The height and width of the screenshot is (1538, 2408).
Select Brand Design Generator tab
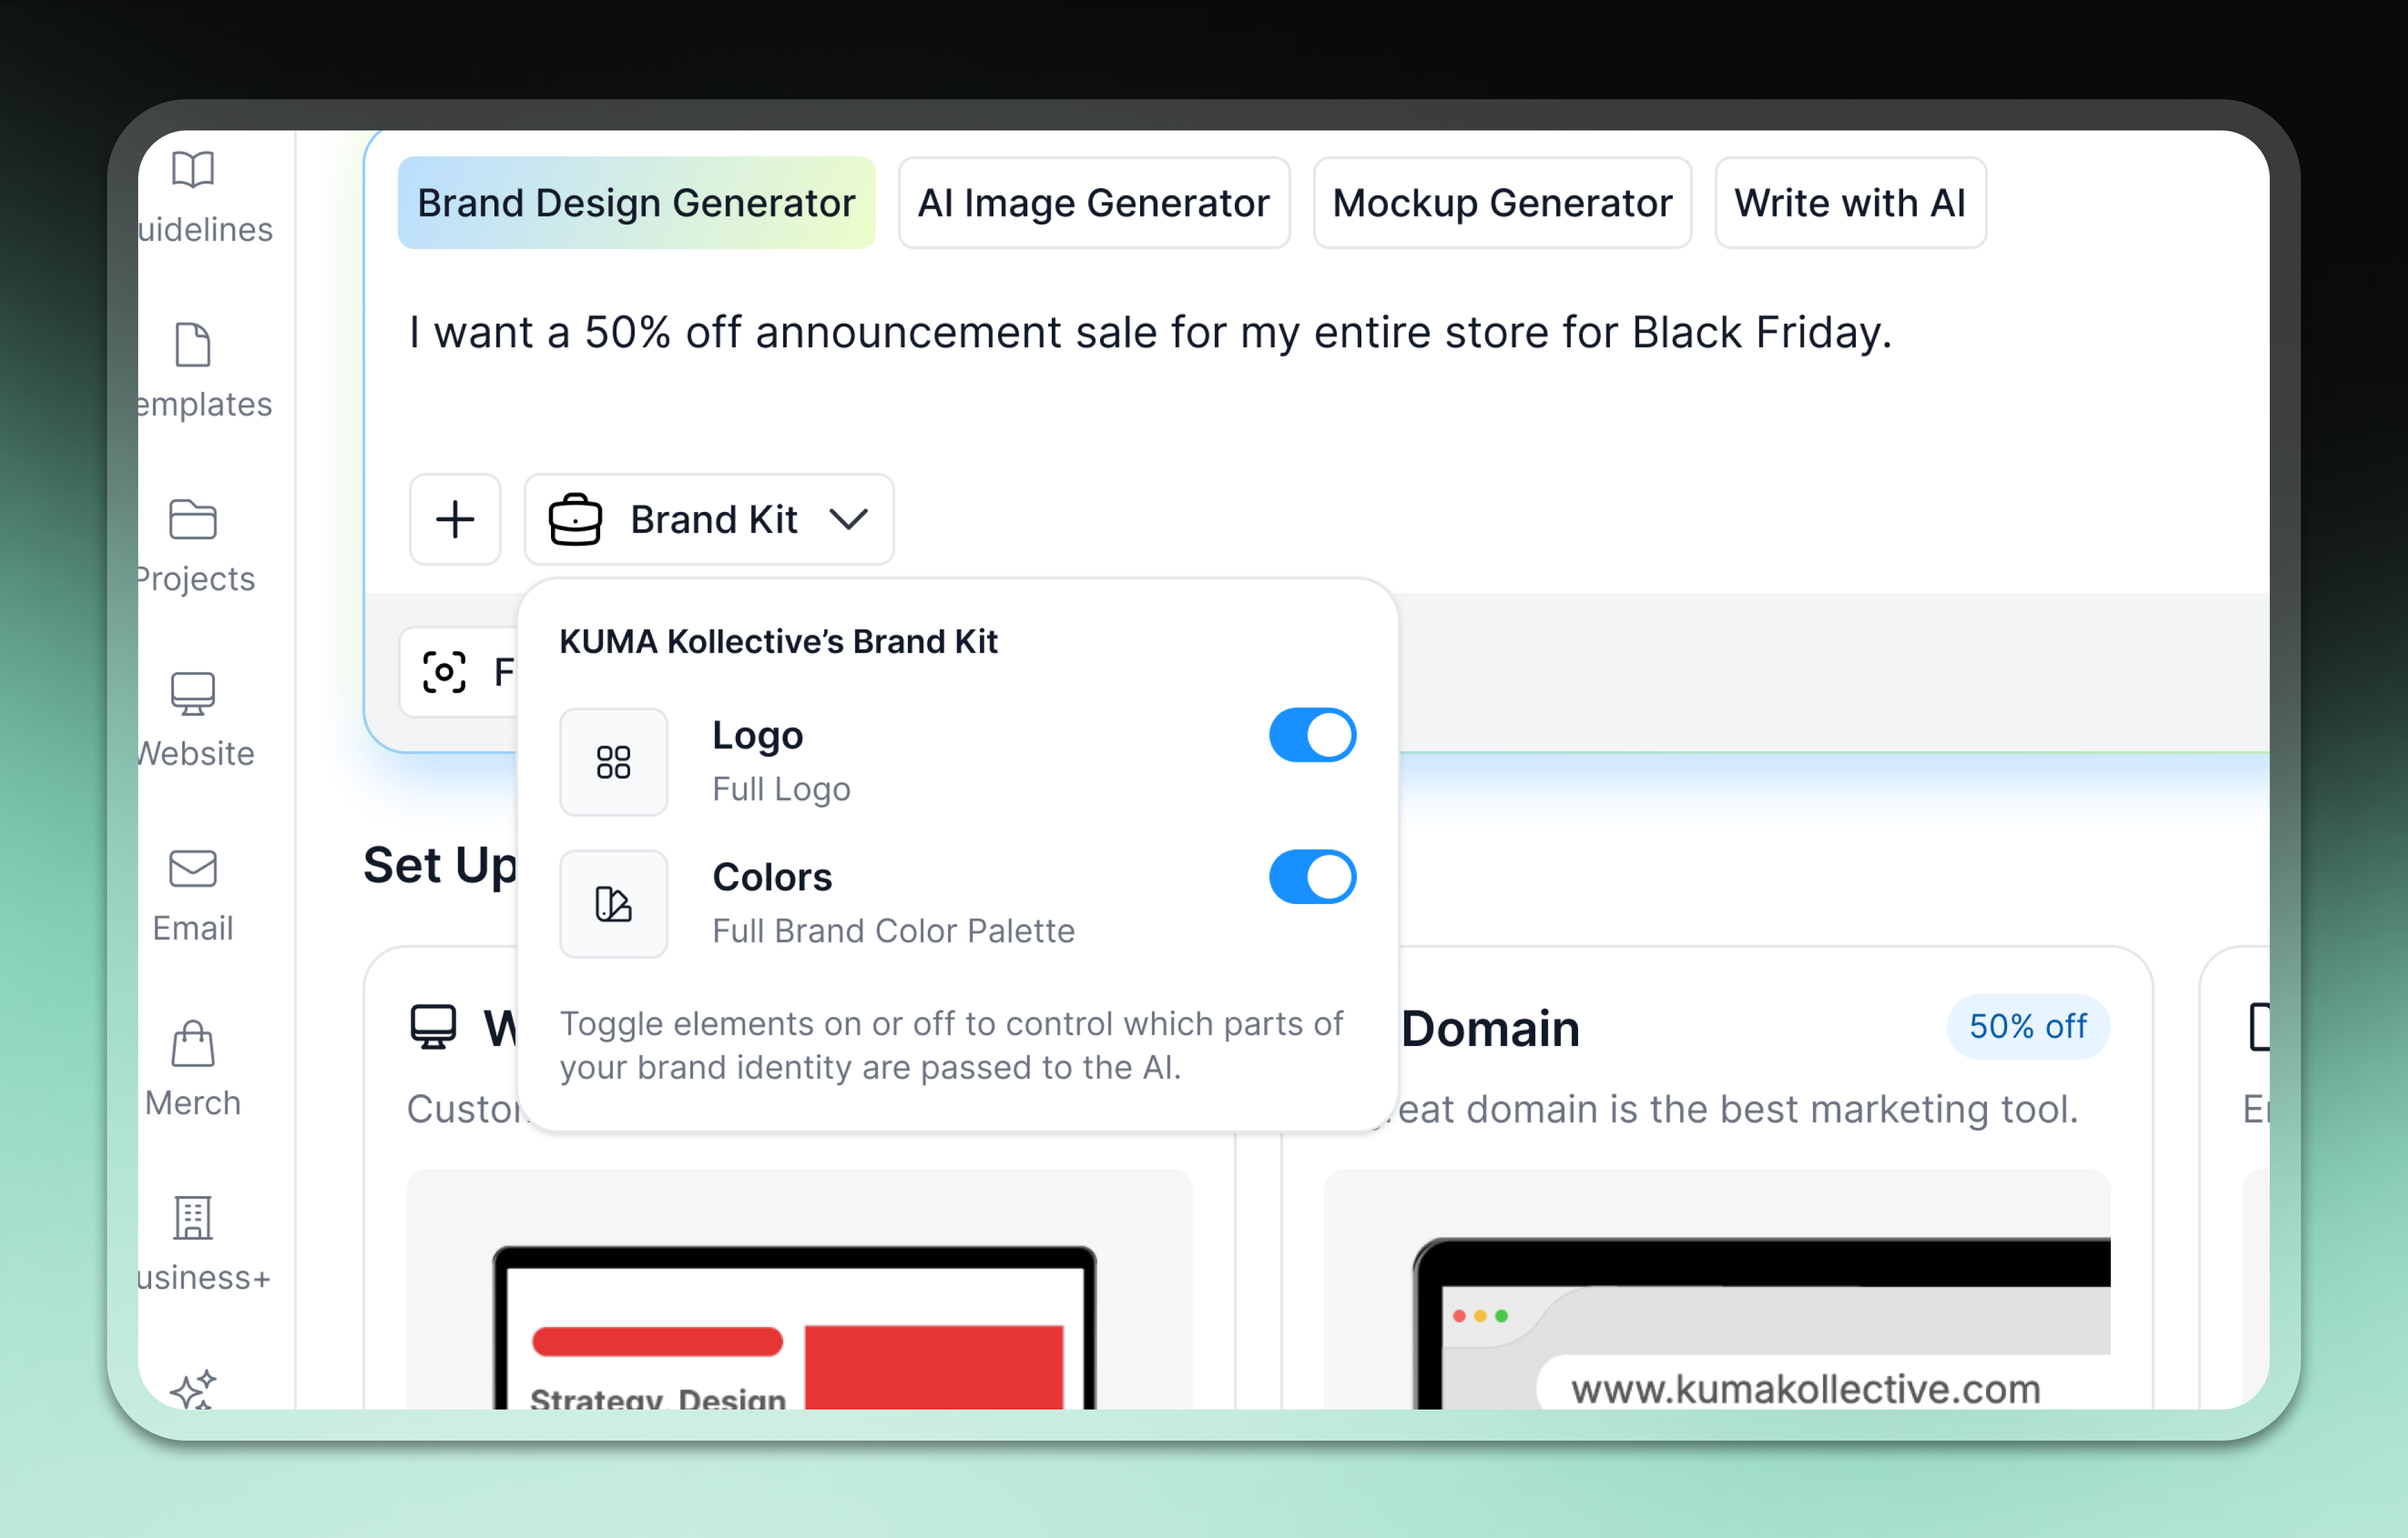636,203
